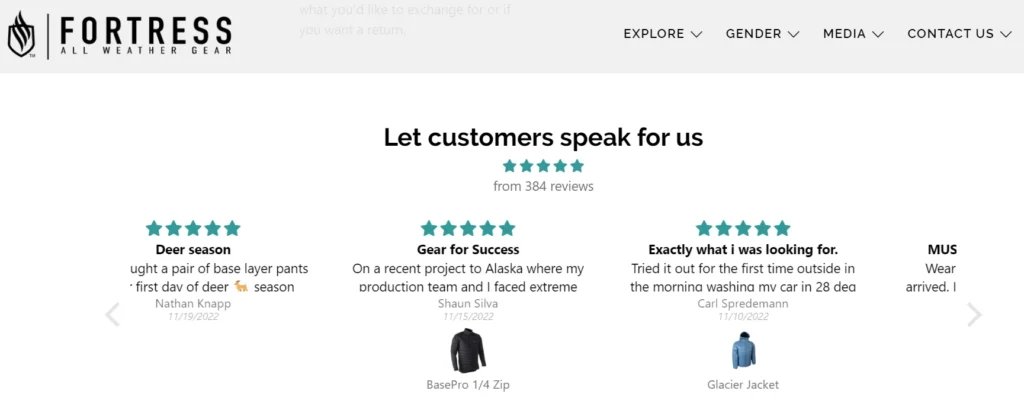Advance the review carousel with right arrow
Image resolution: width=1024 pixels, height=410 pixels.
pyautogui.click(x=974, y=315)
